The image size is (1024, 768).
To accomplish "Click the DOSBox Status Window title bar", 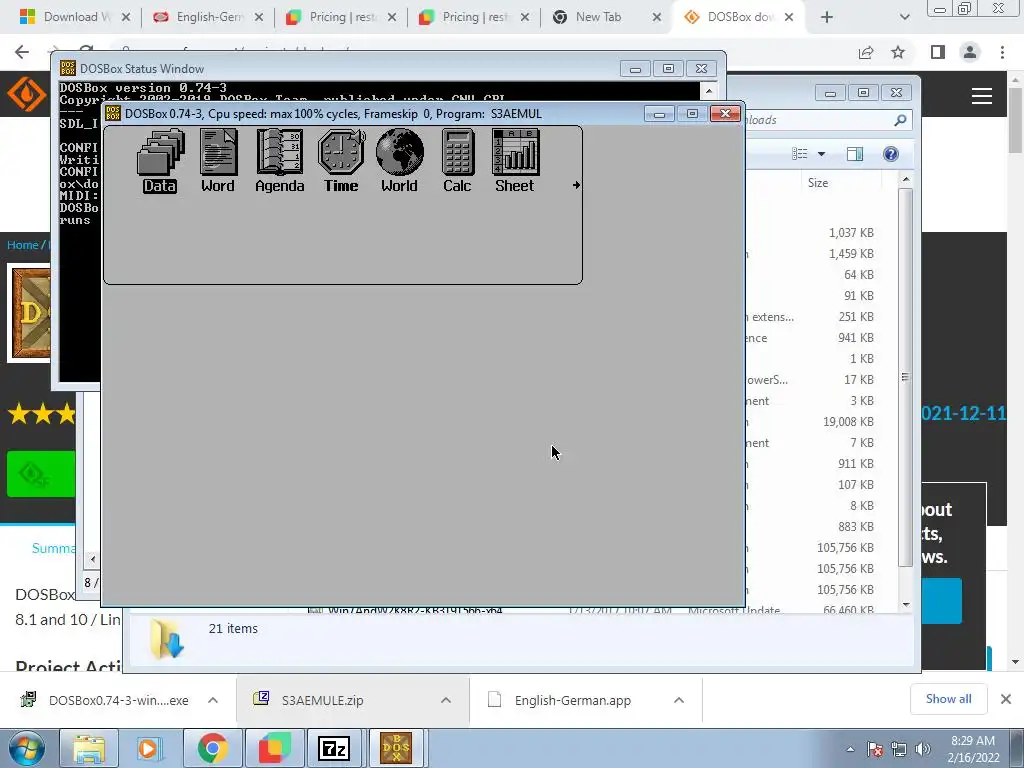I will pos(340,69).
